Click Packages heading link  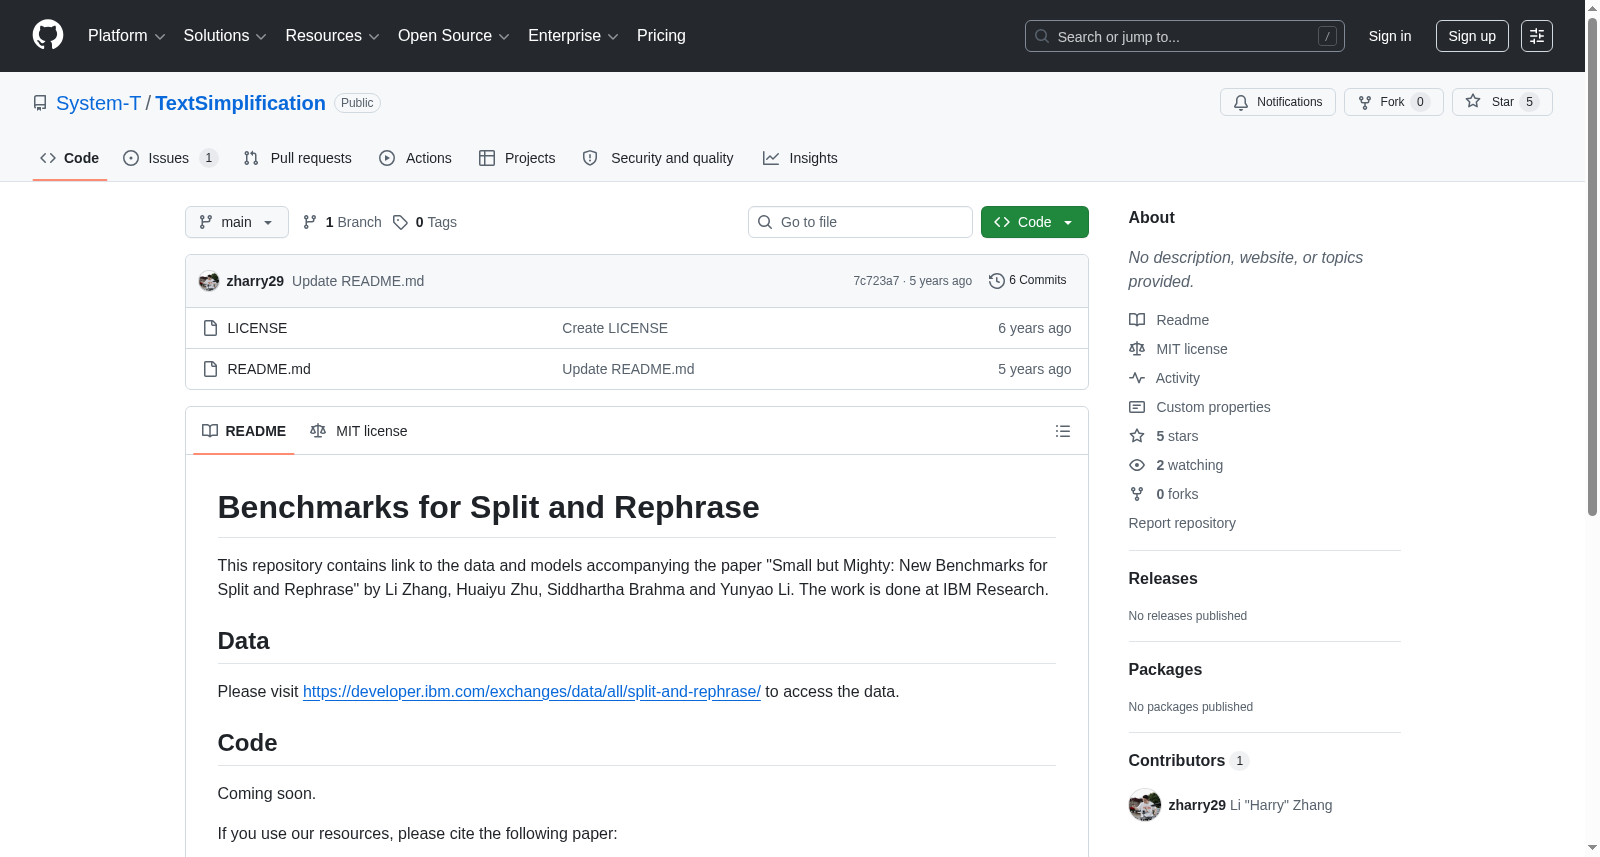pyautogui.click(x=1165, y=669)
